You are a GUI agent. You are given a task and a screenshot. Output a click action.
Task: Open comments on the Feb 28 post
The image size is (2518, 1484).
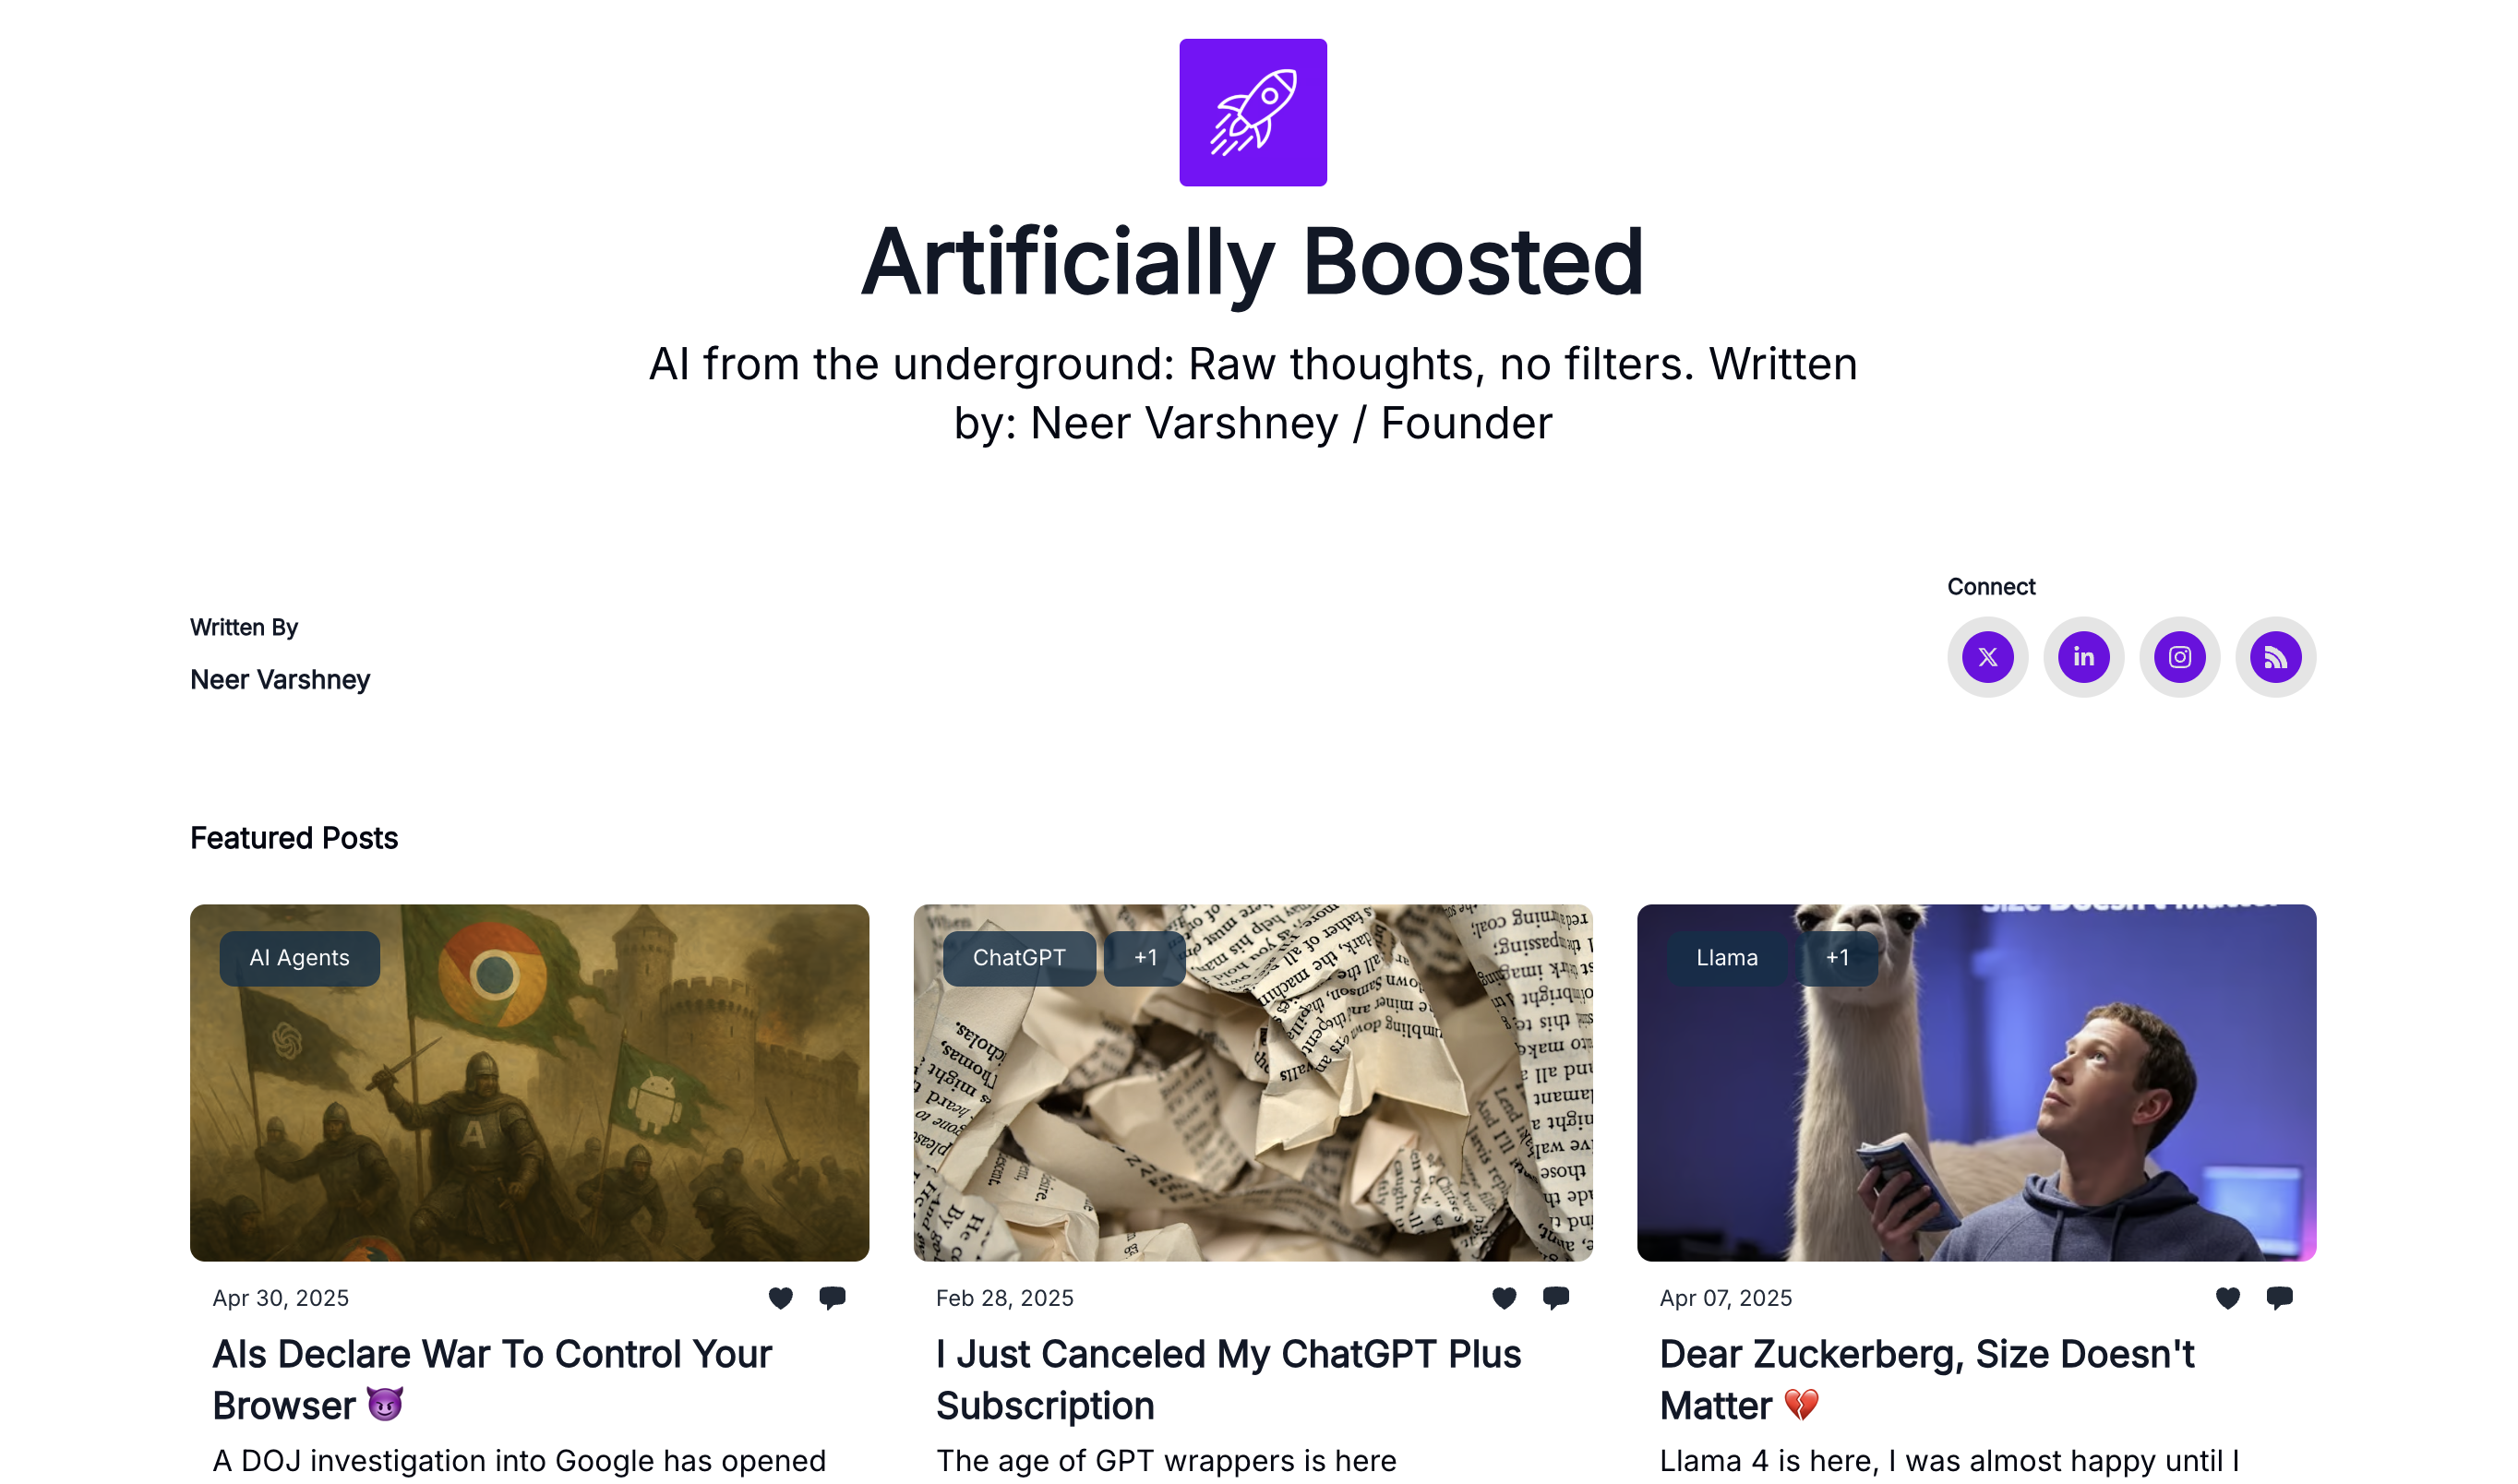tap(1556, 1297)
